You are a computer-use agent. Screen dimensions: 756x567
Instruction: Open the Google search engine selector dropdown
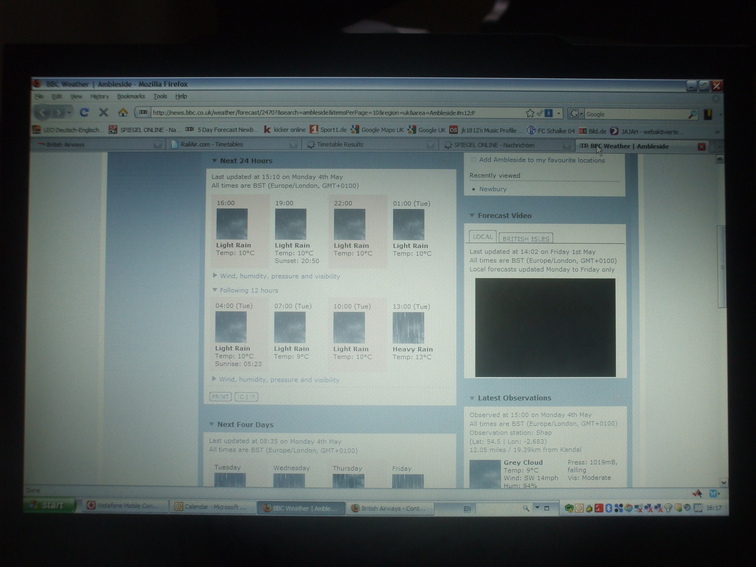tap(576, 114)
